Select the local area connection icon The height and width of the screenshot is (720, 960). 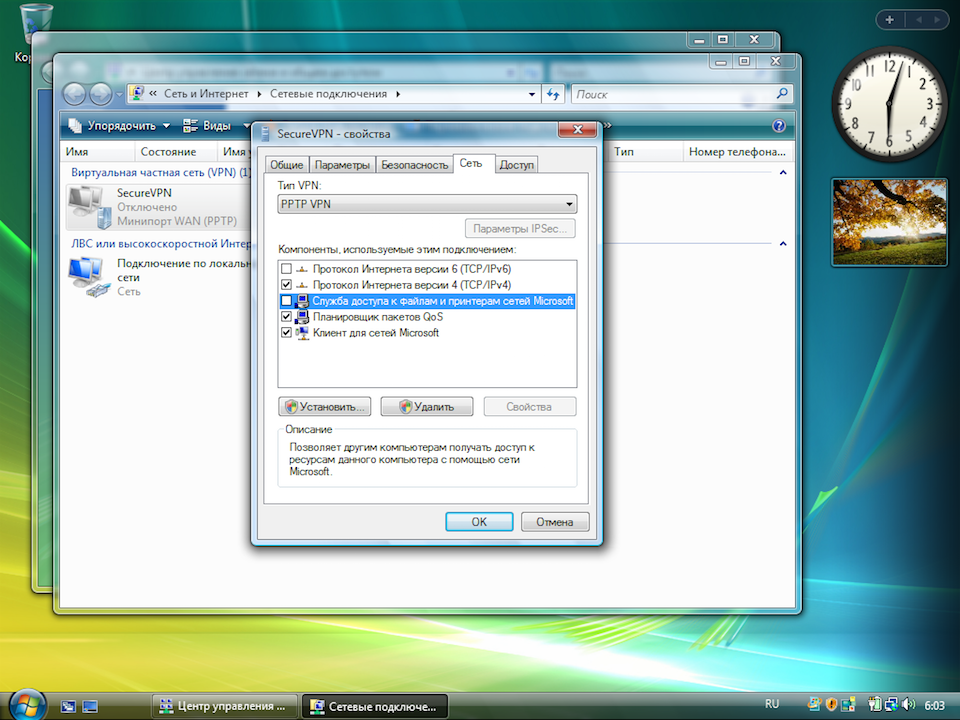pyautogui.click(x=89, y=277)
